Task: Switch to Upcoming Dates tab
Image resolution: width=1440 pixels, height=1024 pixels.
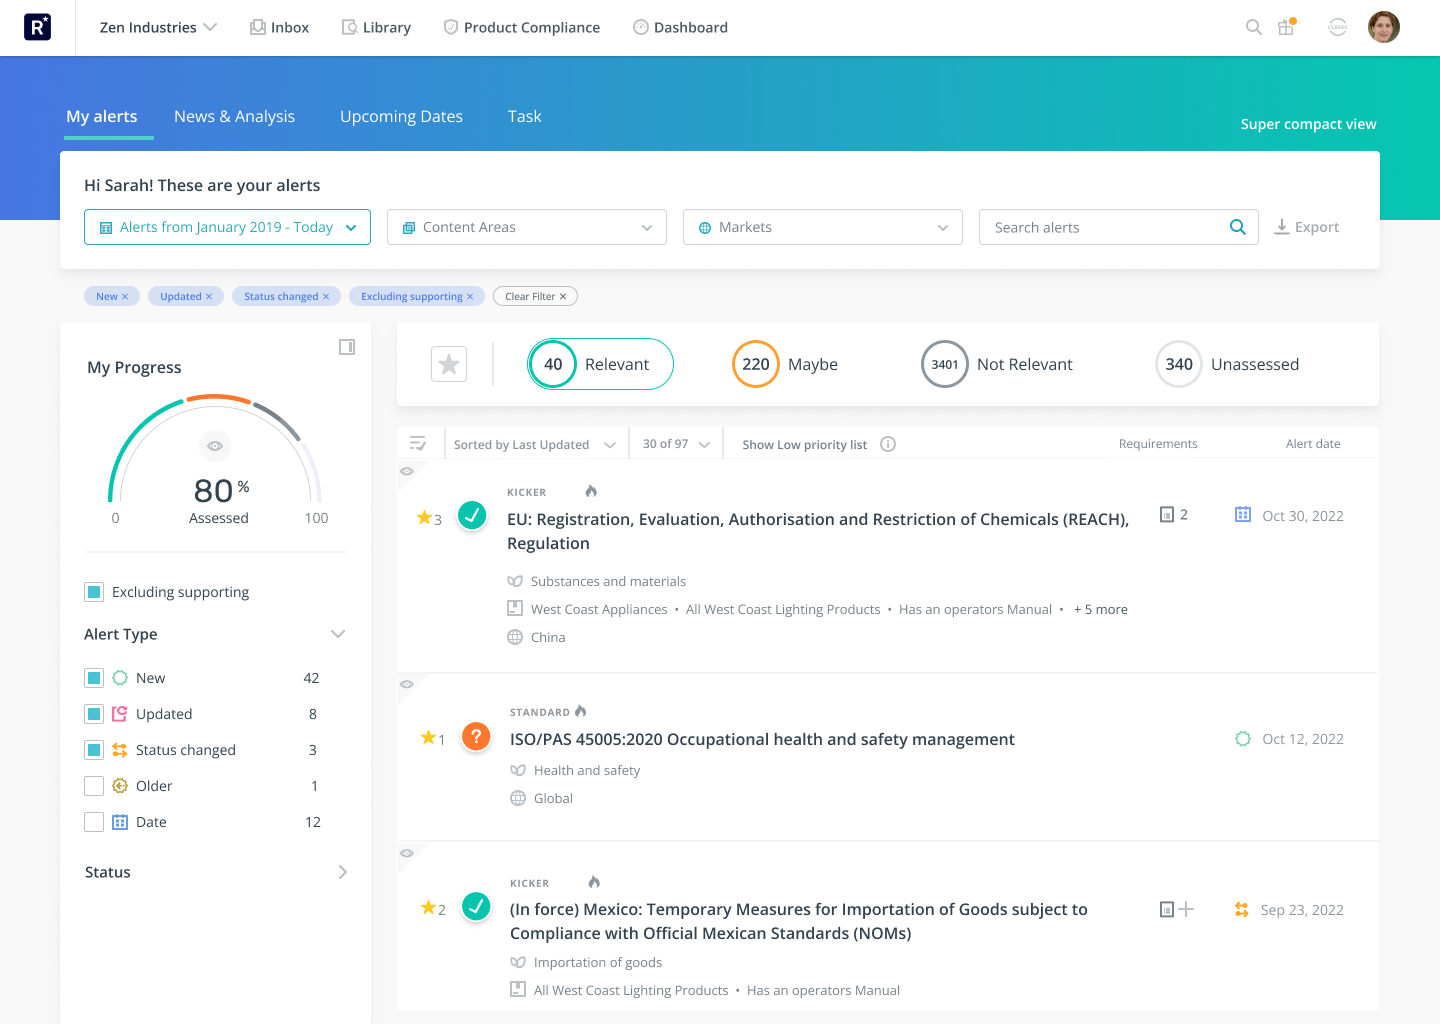Action: pyautogui.click(x=401, y=116)
